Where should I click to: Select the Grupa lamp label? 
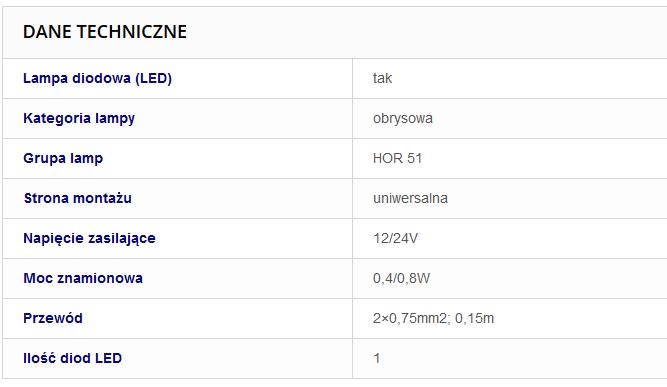(63, 158)
